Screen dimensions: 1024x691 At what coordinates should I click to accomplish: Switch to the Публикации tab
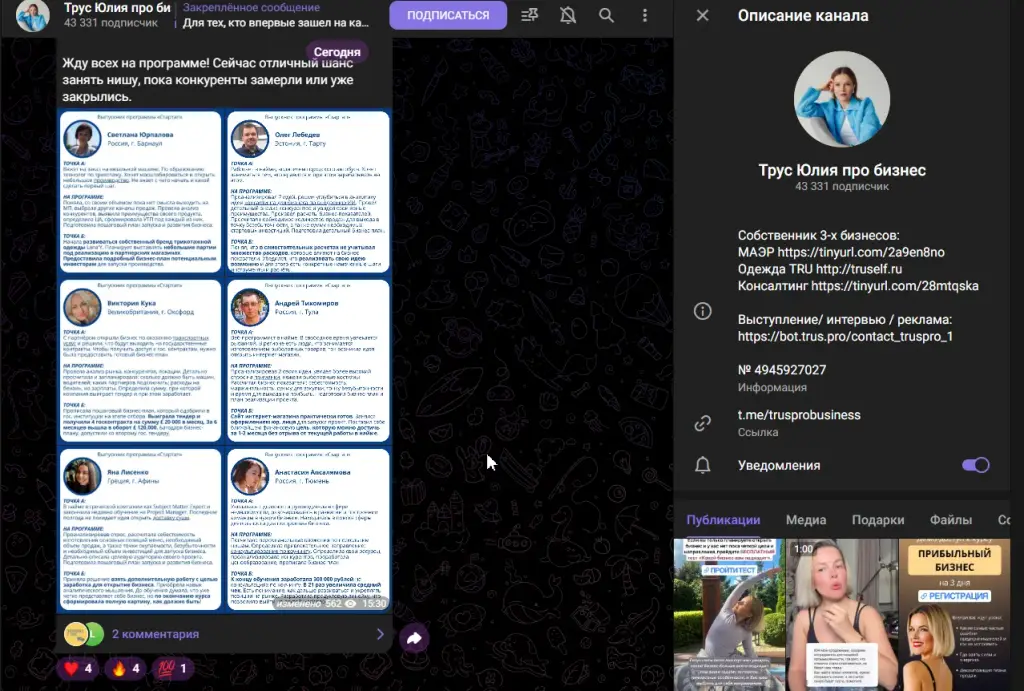click(x=723, y=520)
